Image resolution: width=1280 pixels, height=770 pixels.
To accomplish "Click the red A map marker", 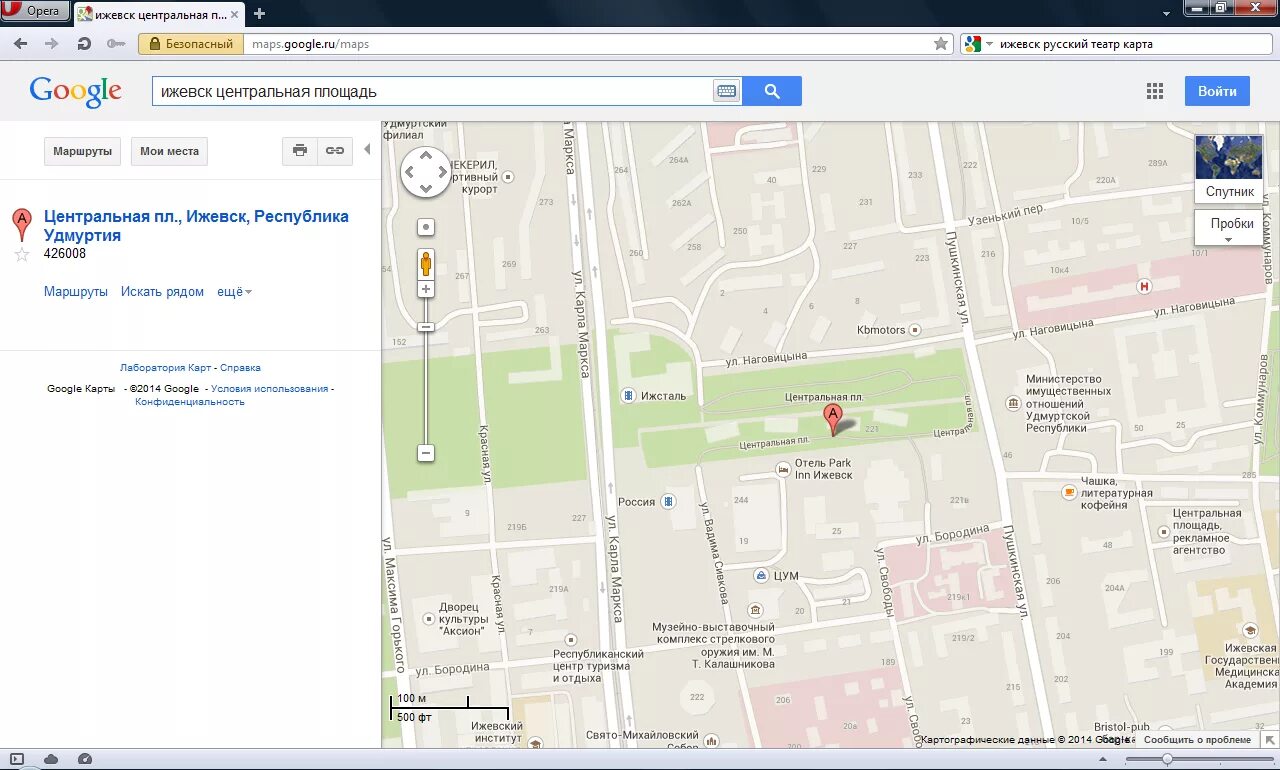I will (832, 419).
